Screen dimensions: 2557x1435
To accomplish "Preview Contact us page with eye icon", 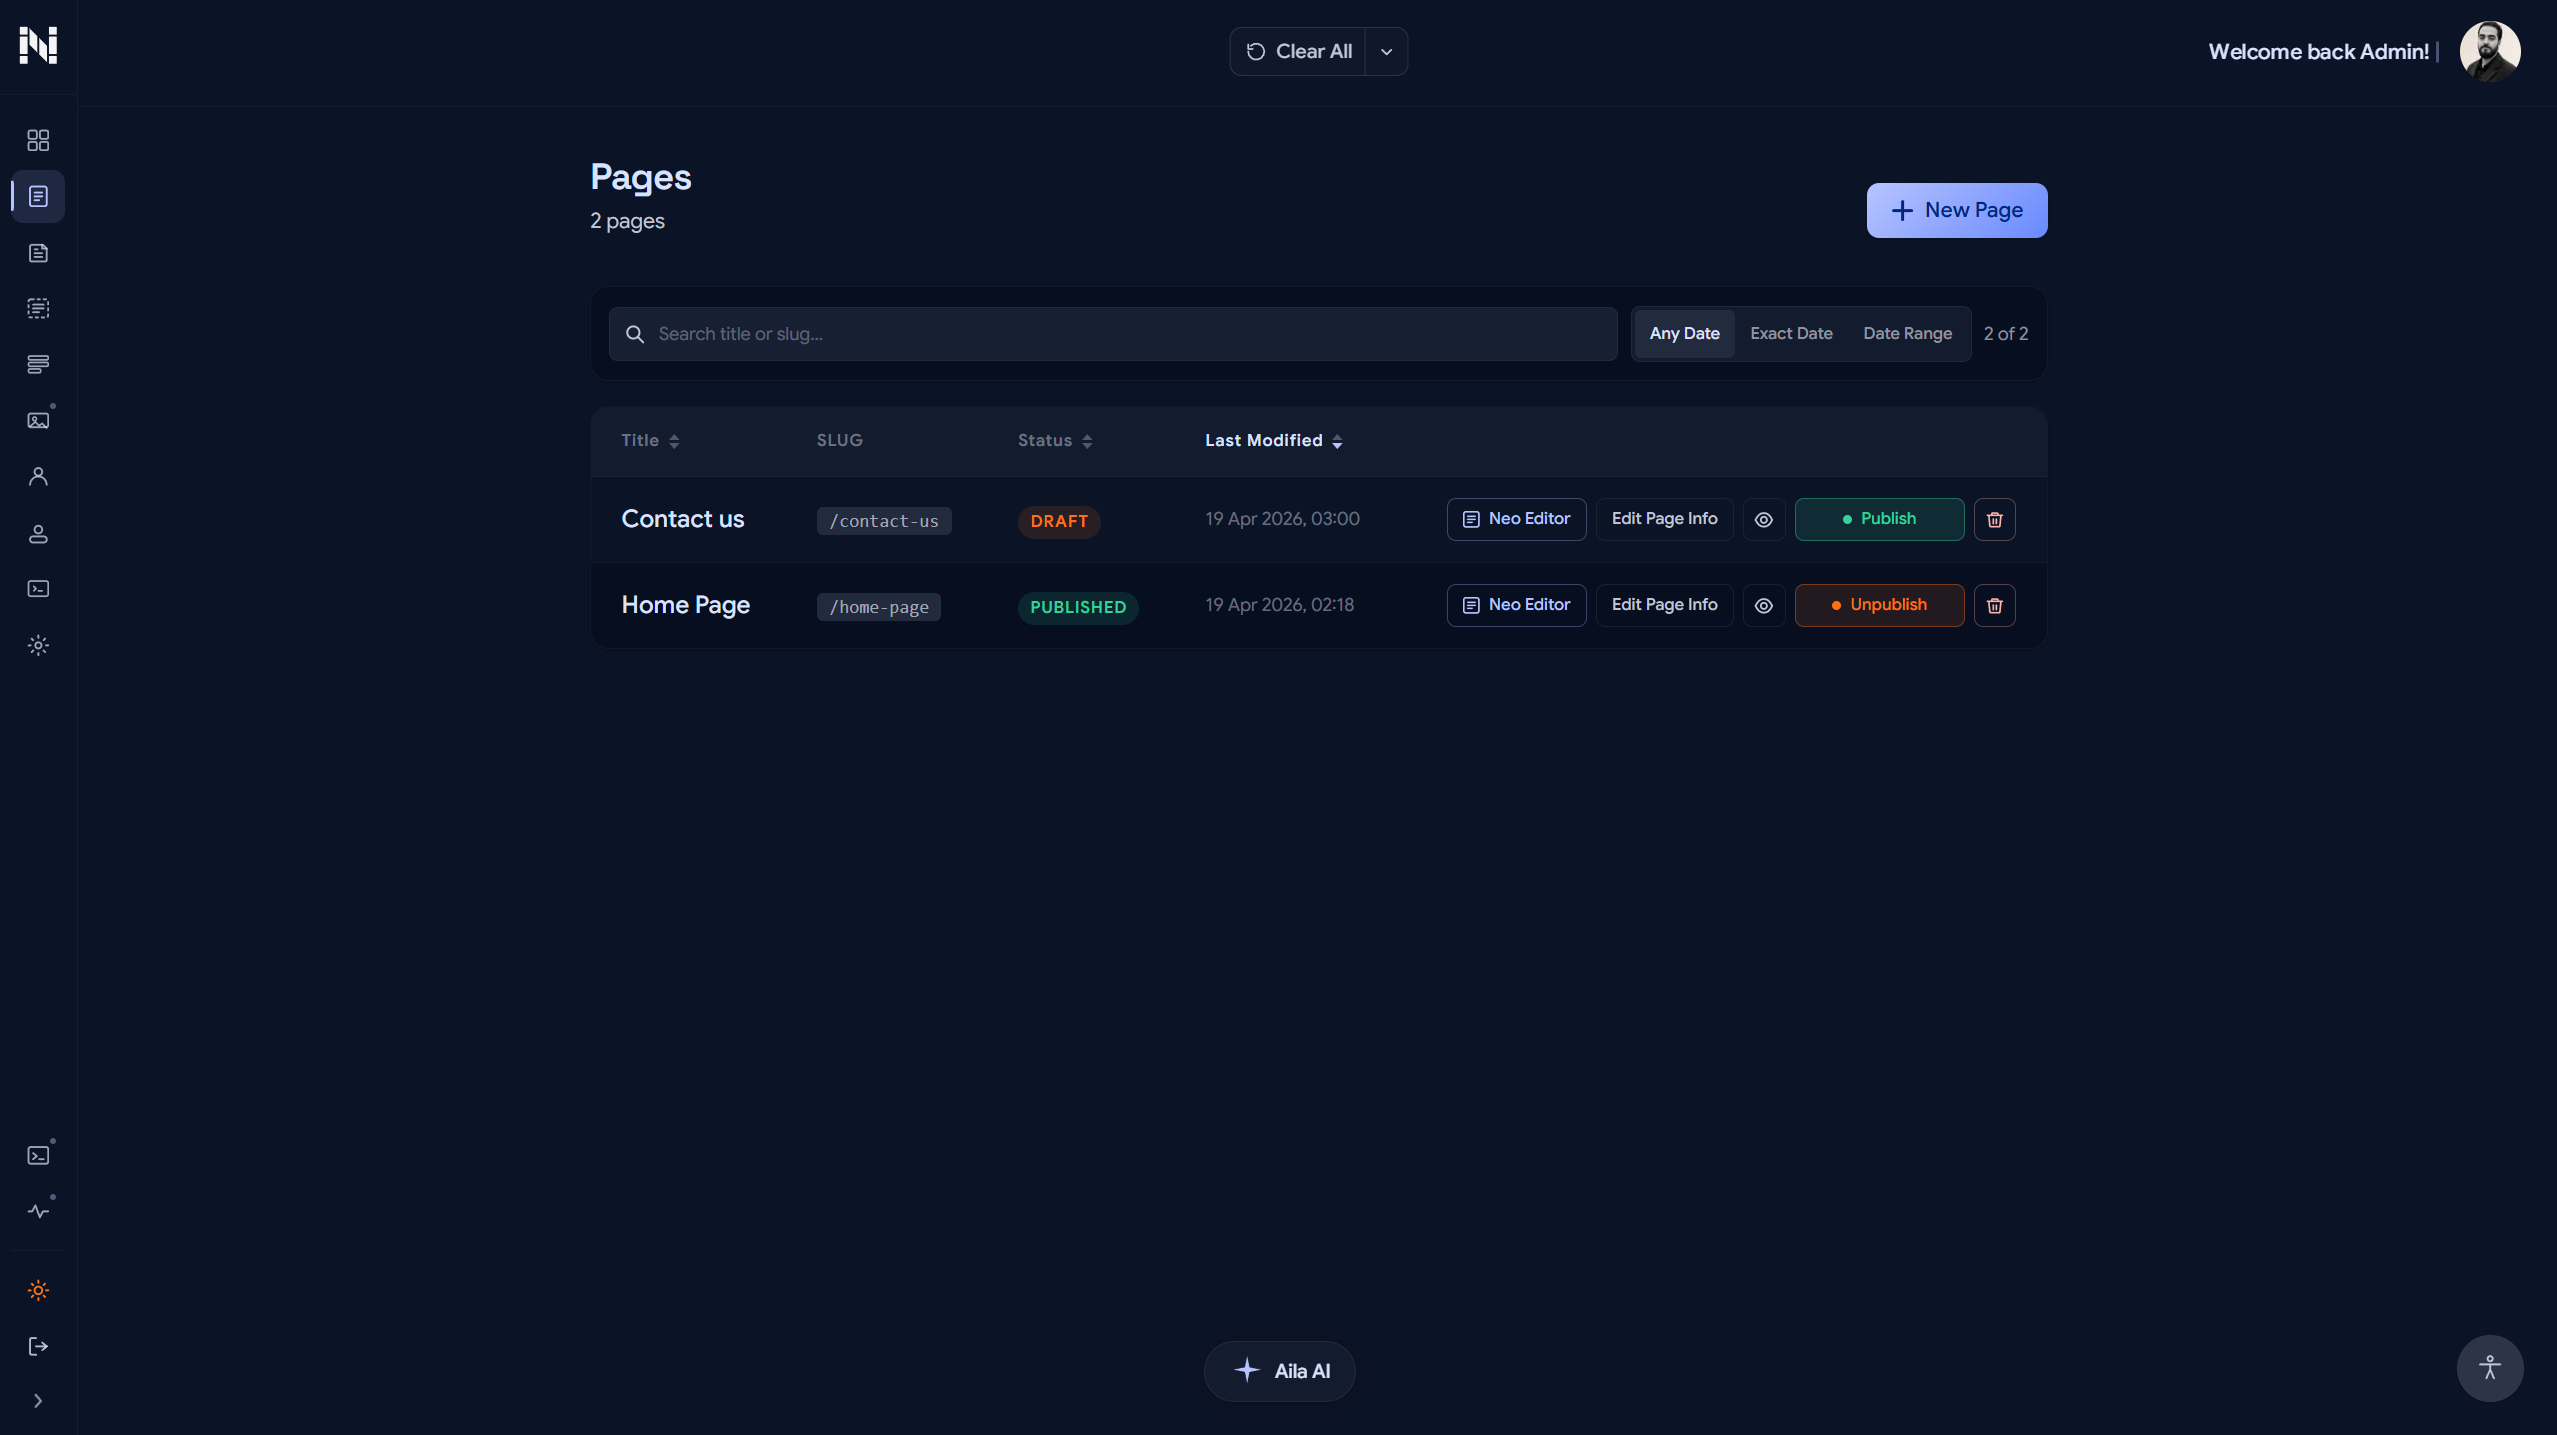I will [x=1763, y=519].
